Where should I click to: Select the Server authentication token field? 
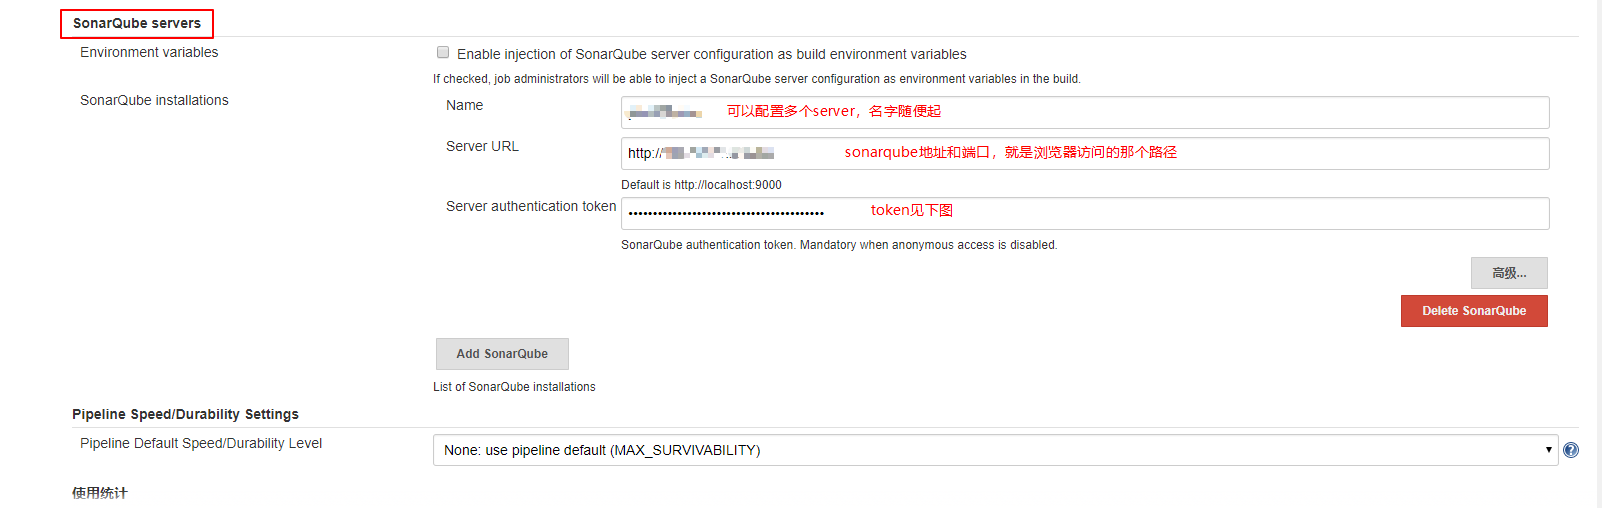point(1085,213)
